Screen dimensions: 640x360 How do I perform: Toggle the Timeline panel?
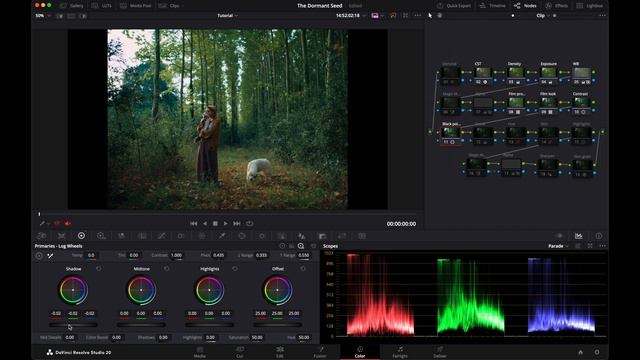click(x=493, y=6)
